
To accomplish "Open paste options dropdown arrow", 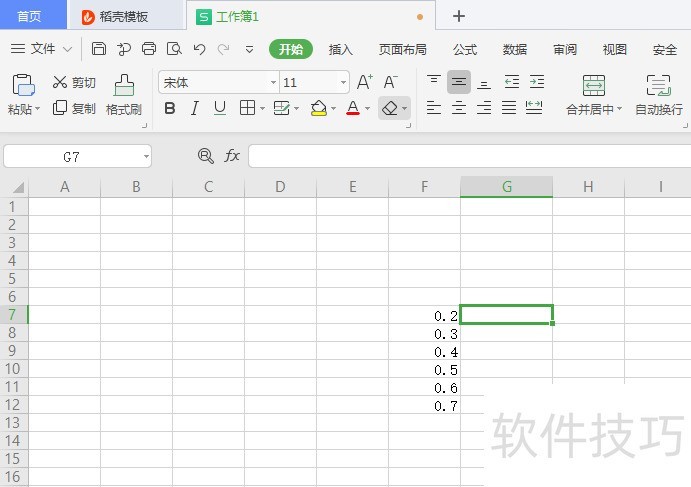I will tap(37, 108).
